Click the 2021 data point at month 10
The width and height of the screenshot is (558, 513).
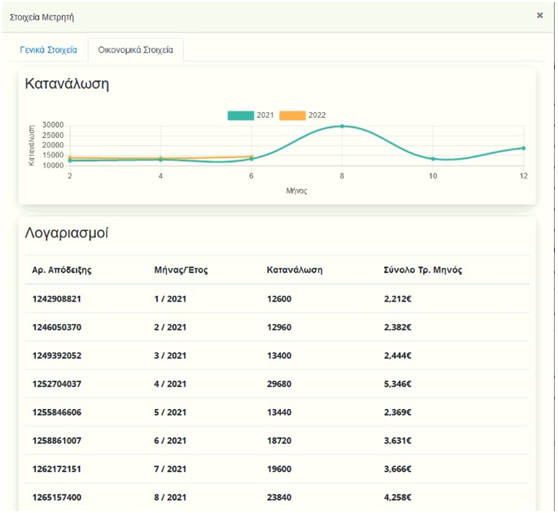pyautogui.click(x=433, y=159)
